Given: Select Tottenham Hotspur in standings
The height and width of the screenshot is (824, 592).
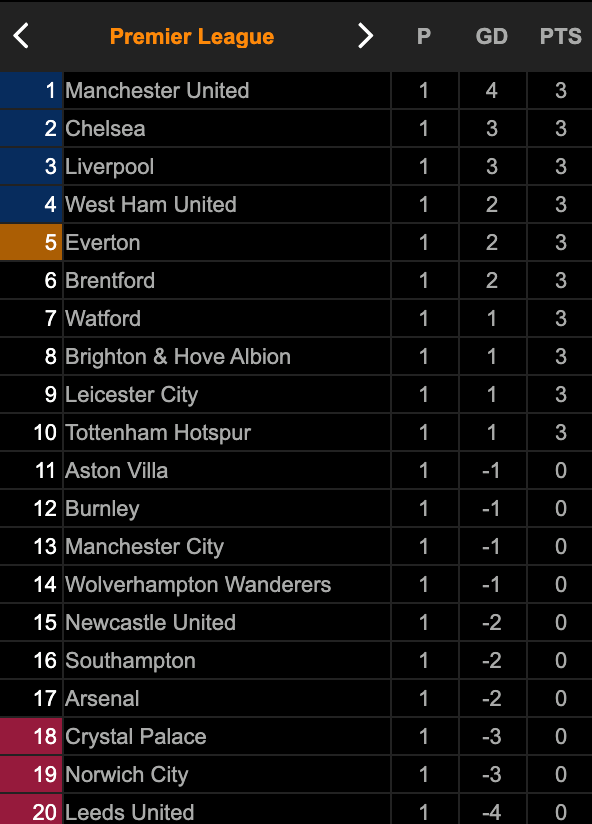Looking at the screenshot, I should pyautogui.click(x=158, y=432).
